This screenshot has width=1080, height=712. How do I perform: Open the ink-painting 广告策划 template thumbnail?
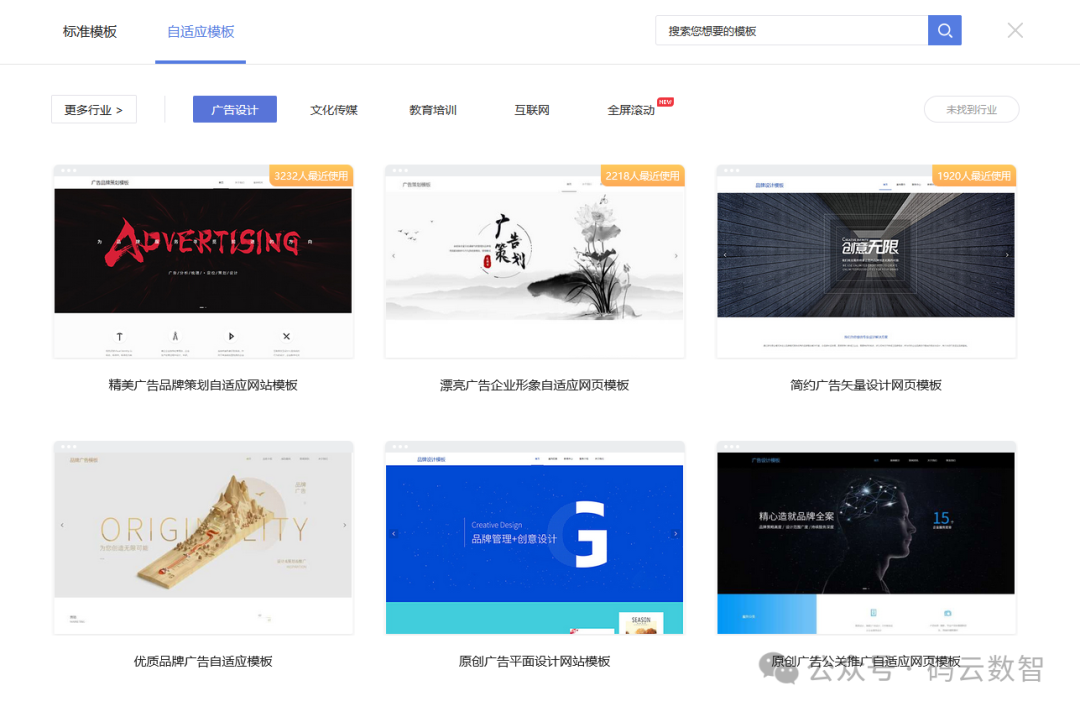coord(534,262)
